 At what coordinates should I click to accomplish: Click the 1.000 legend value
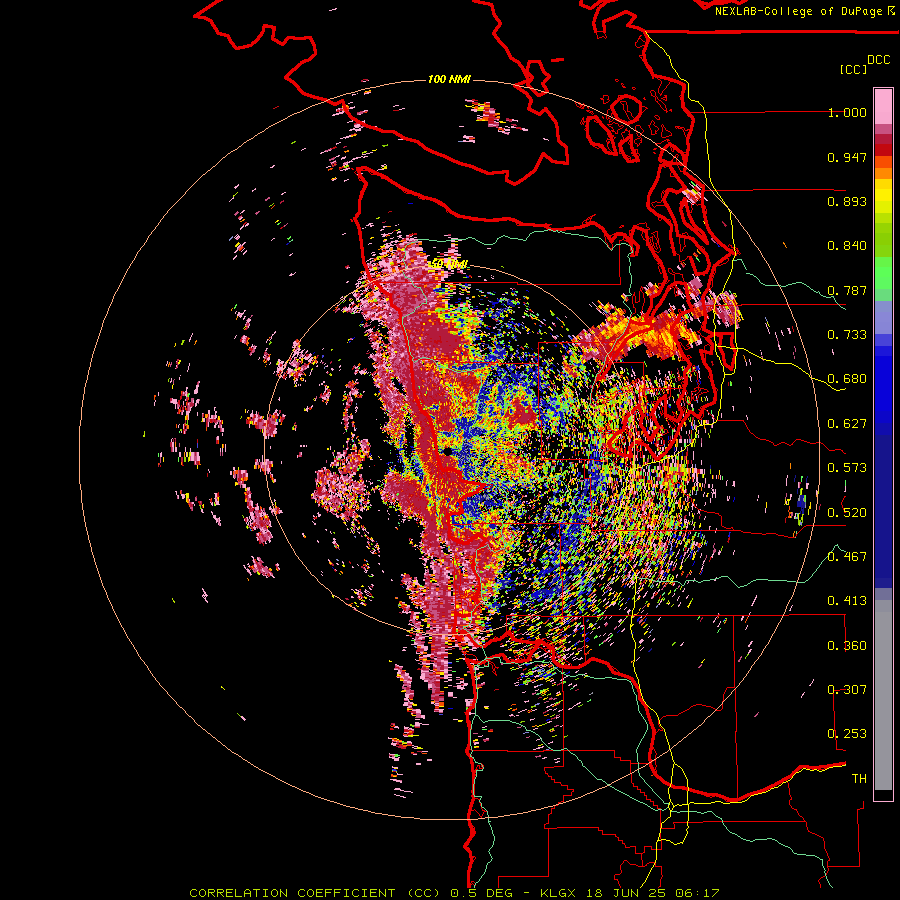click(x=847, y=112)
